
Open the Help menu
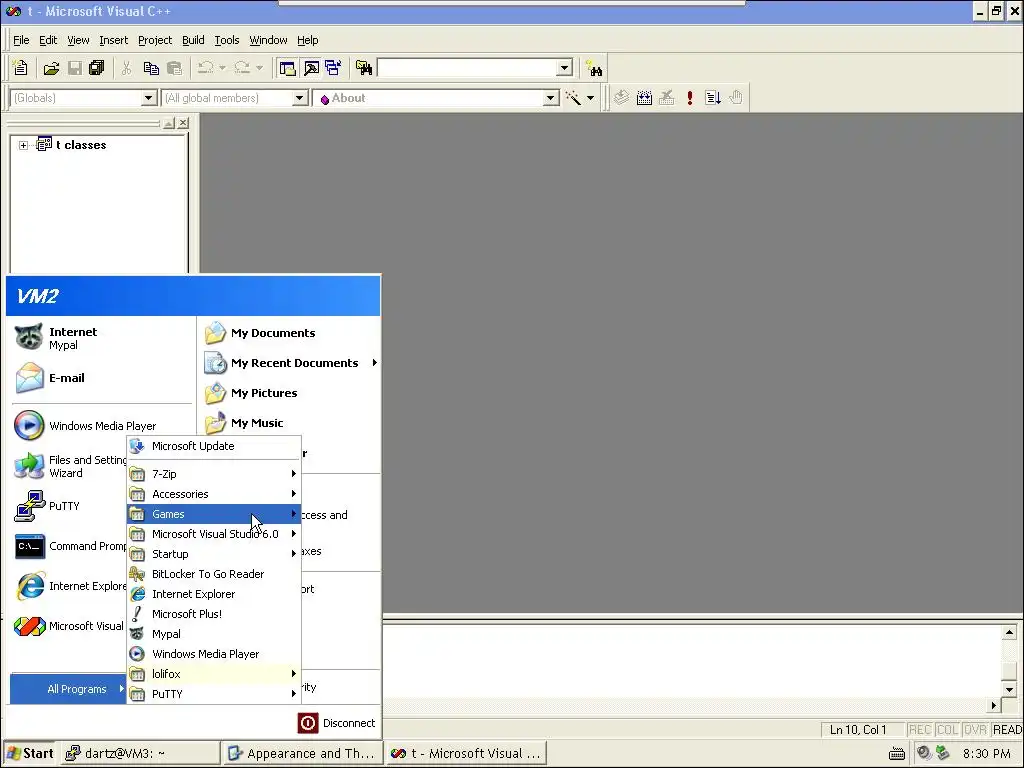click(308, 40)
